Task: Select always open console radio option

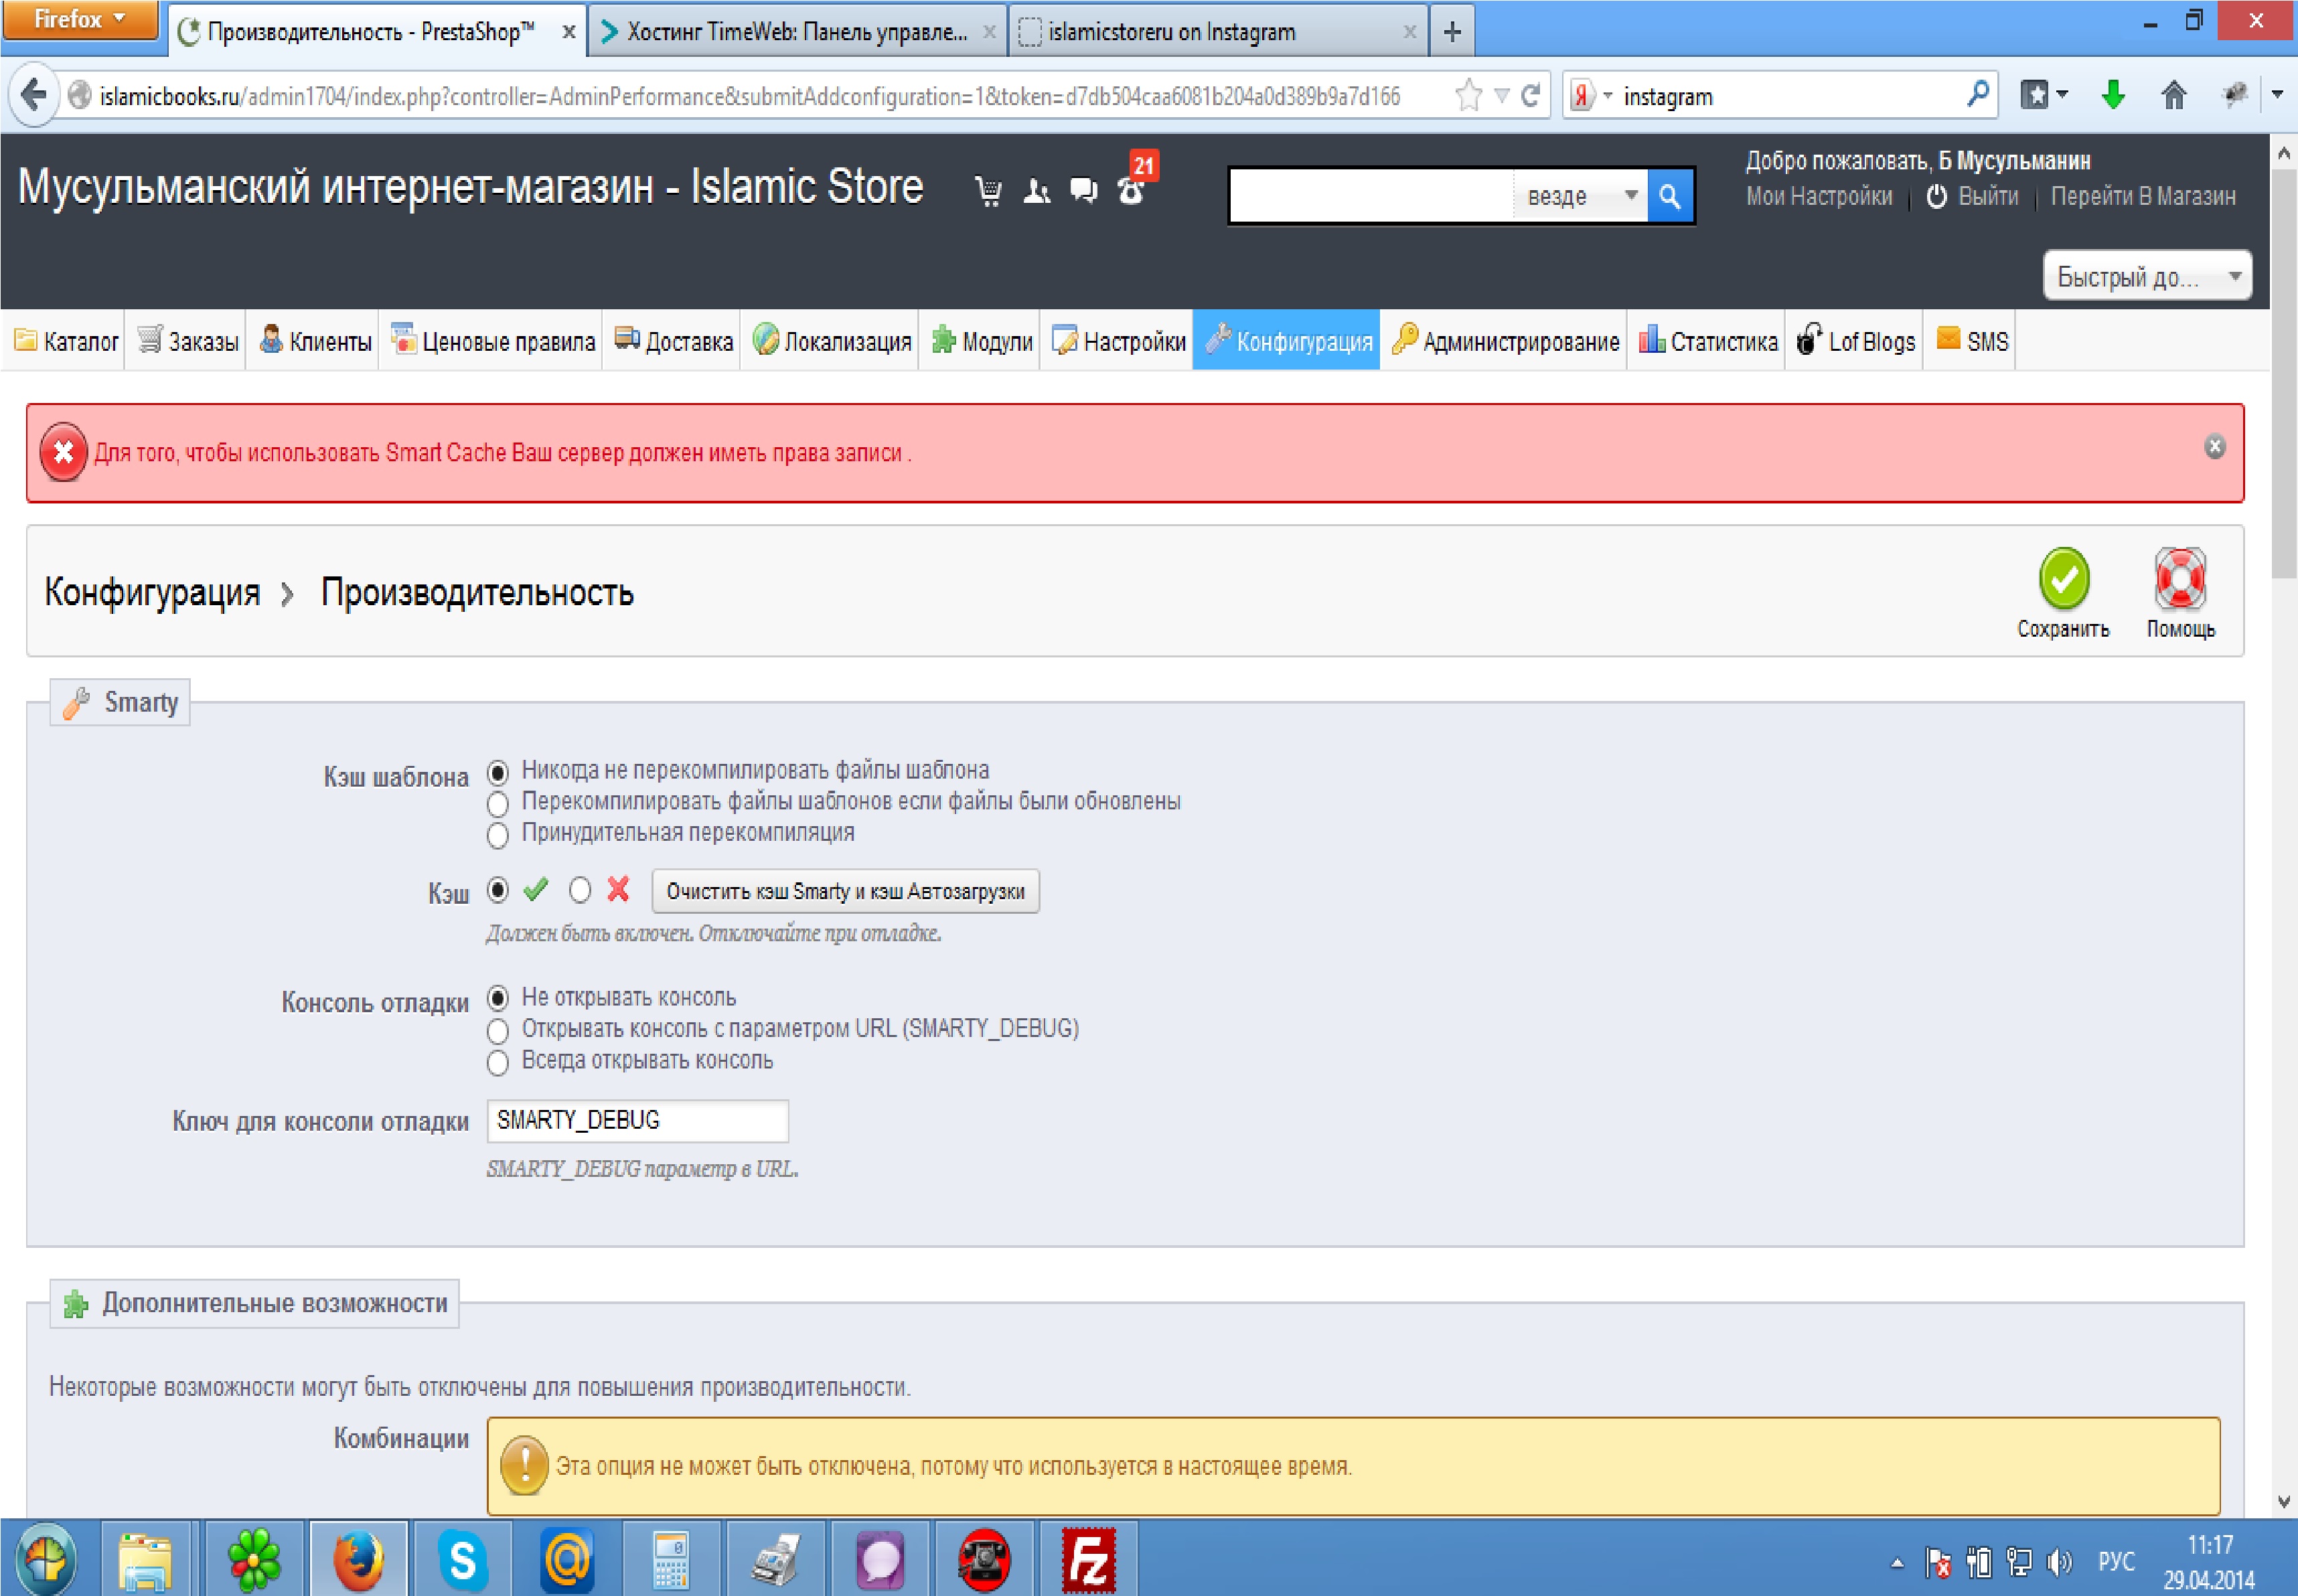Action: click(x=497, y=1062)
